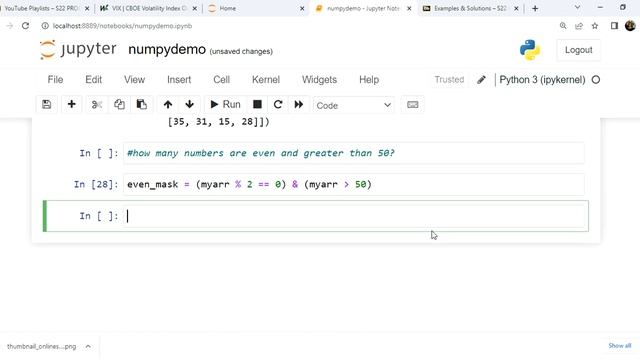The image size is (640, 360).
Task: Move selected cell down arrow
Action: tap(189, 104)
